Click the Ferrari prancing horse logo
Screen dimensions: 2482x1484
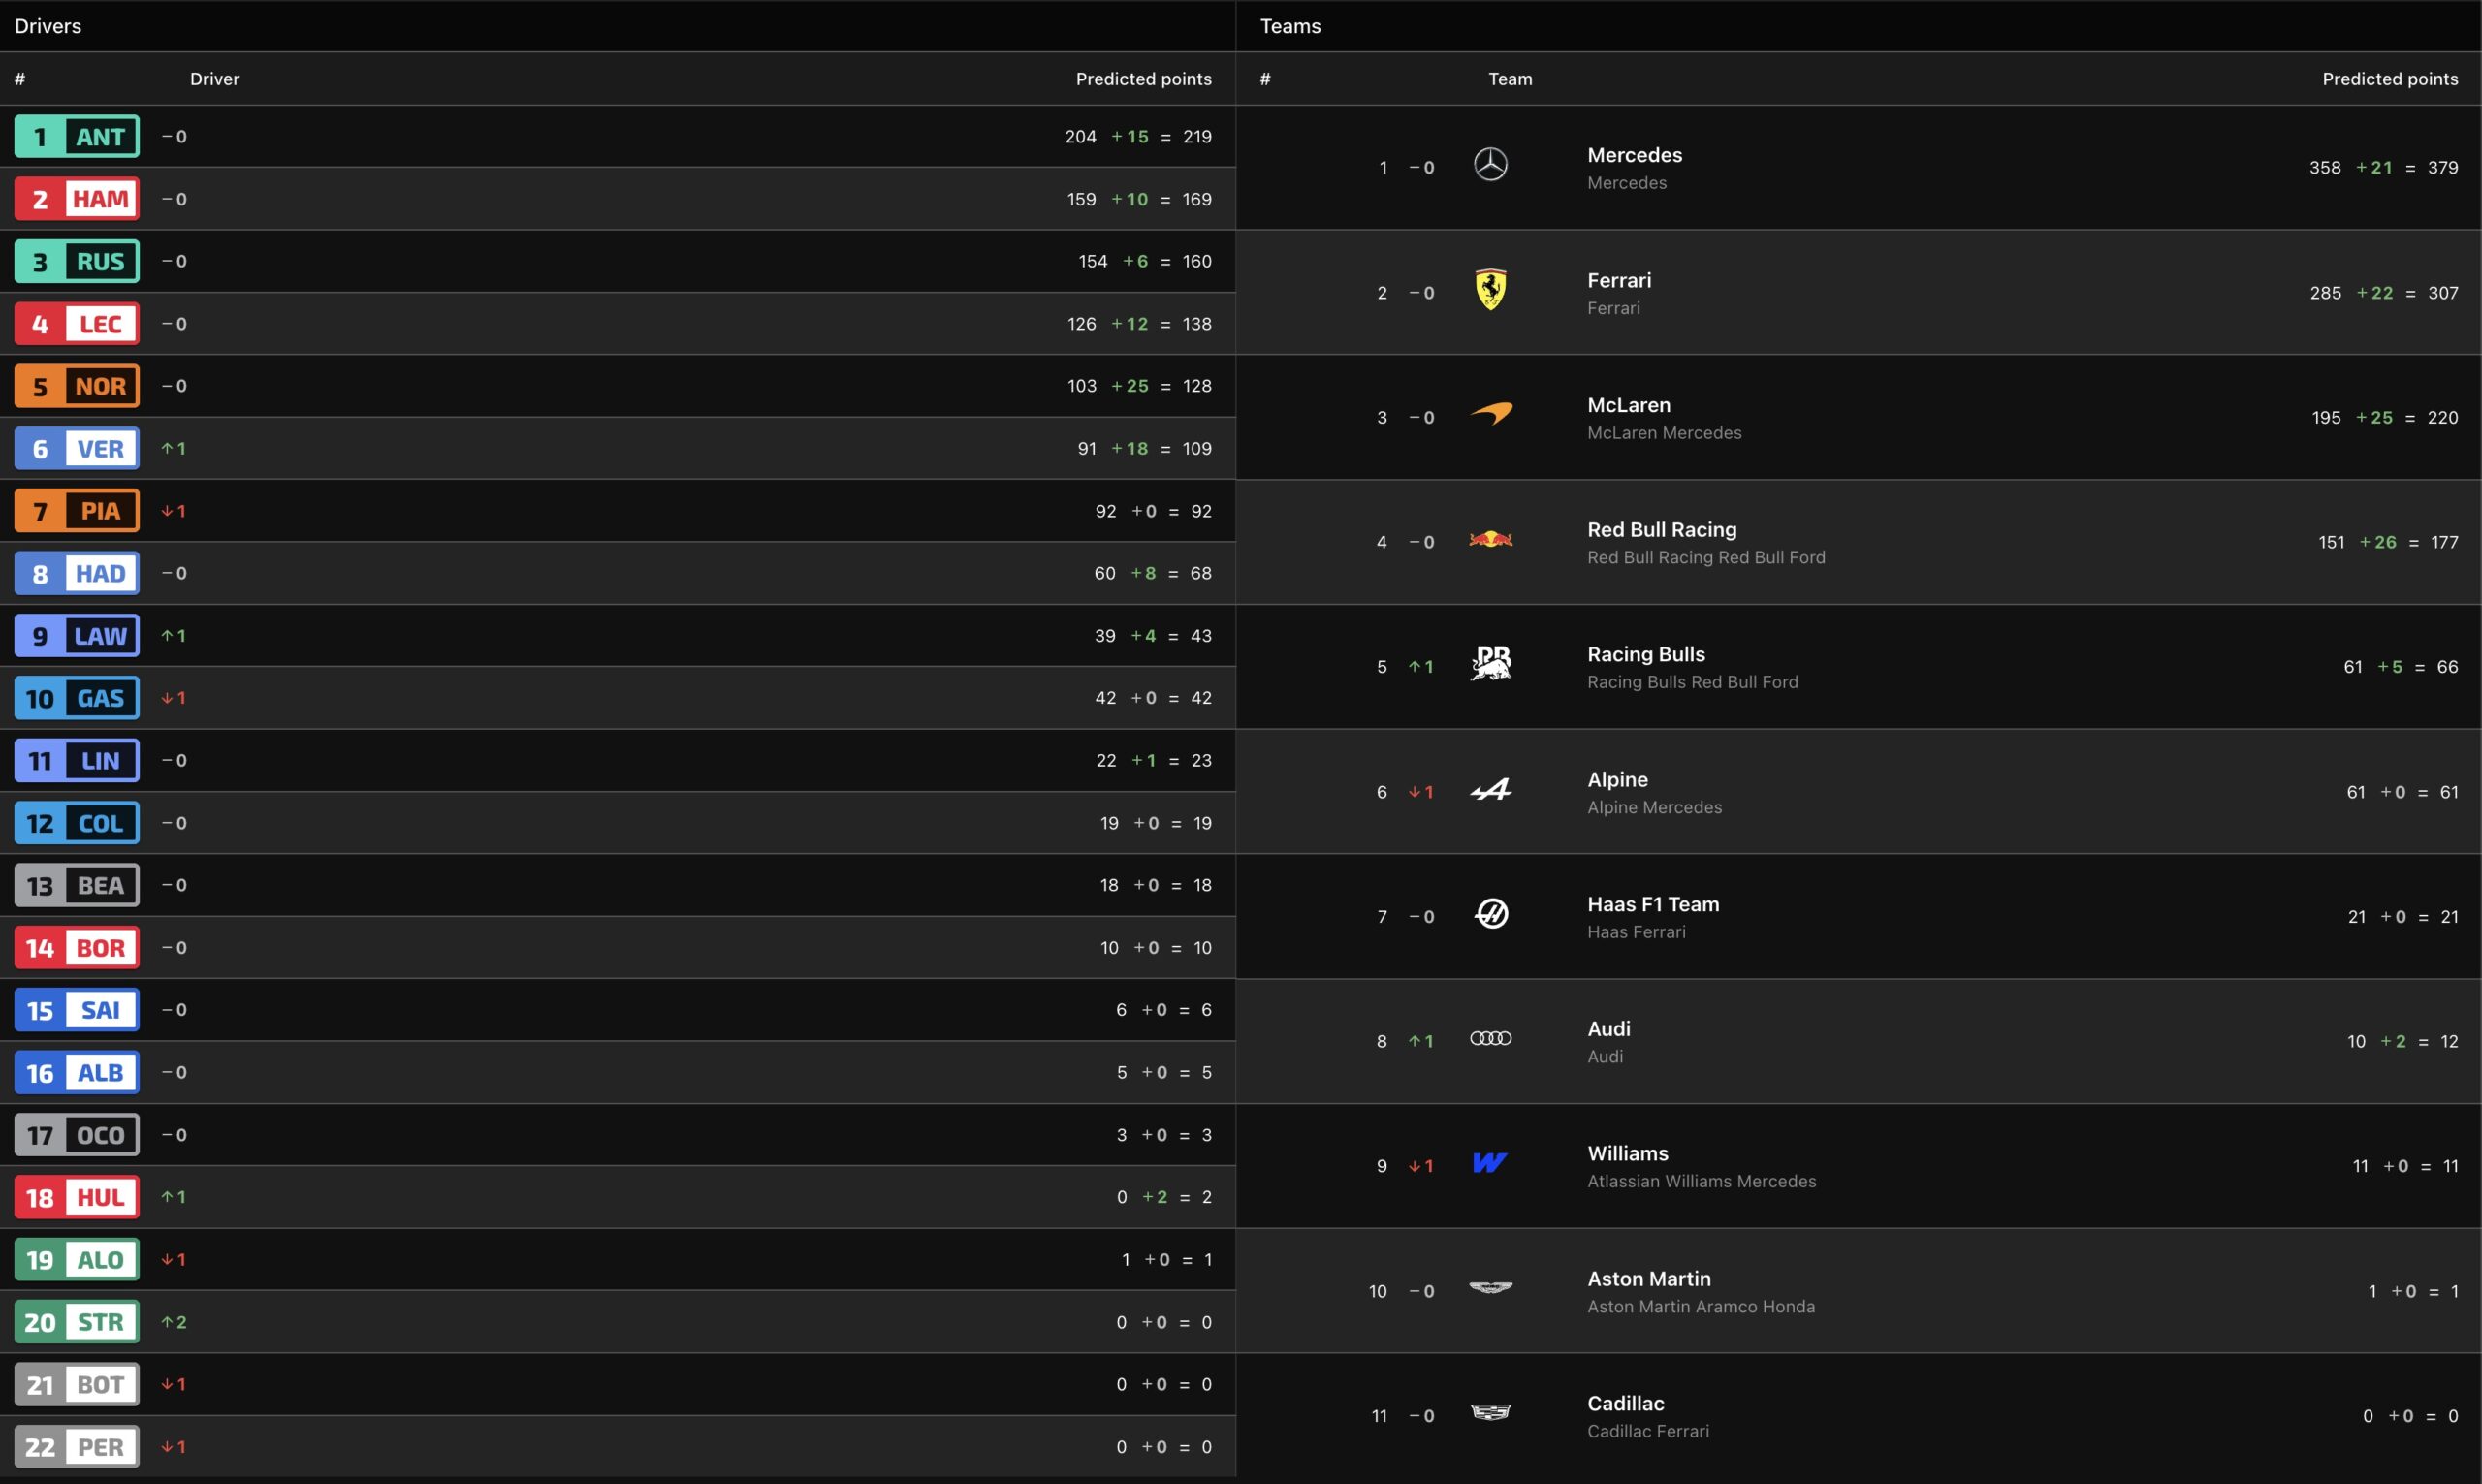(x=1490, y=290)
